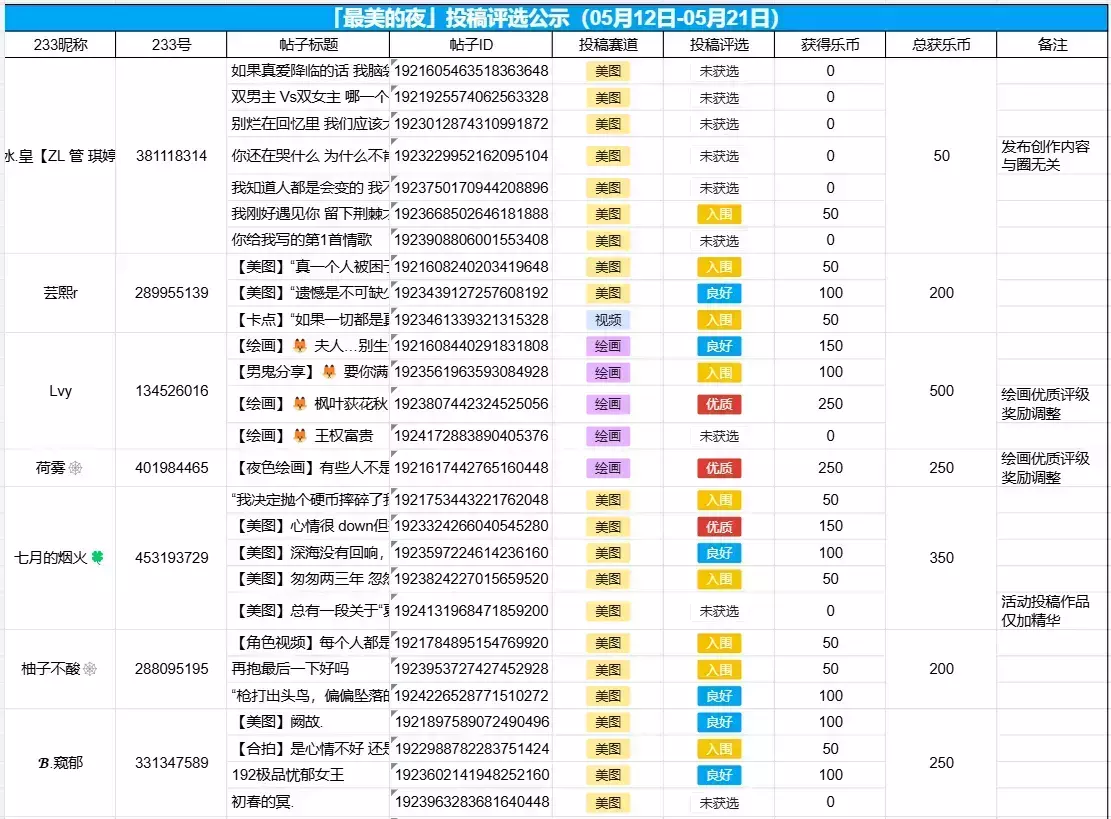Image resolution: width=1111 pixels, height=819 pixels.
Task: Click the blue 视频 track tag
Action: click(x=607, y=320)
